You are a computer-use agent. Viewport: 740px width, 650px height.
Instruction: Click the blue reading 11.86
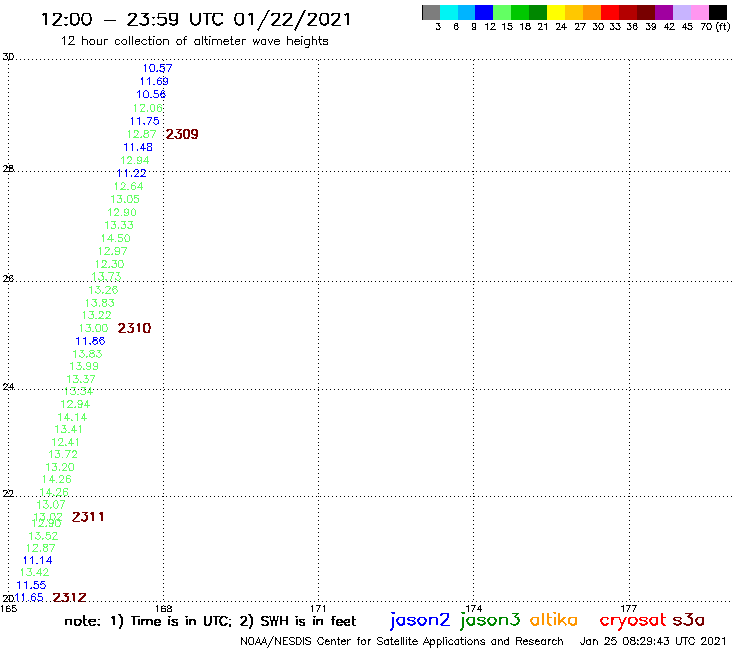point(90,341)
